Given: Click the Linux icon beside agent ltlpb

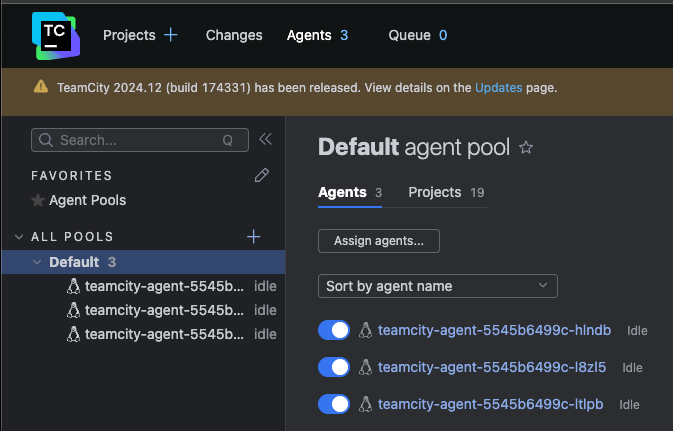Looking at the screenshot, I should coord(365,404).
